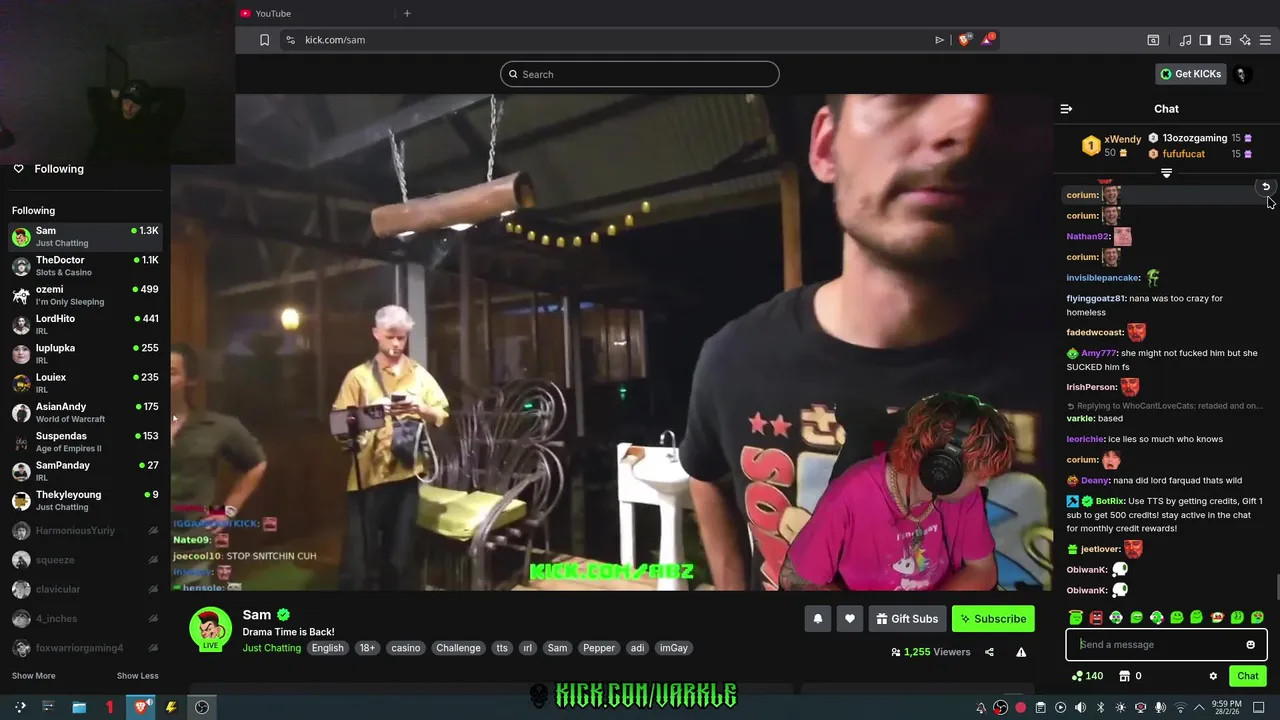Viewport: 1280px width, 720px height.
Task: Click the report warning triangle icon
Action: (x=1021, y=652)
